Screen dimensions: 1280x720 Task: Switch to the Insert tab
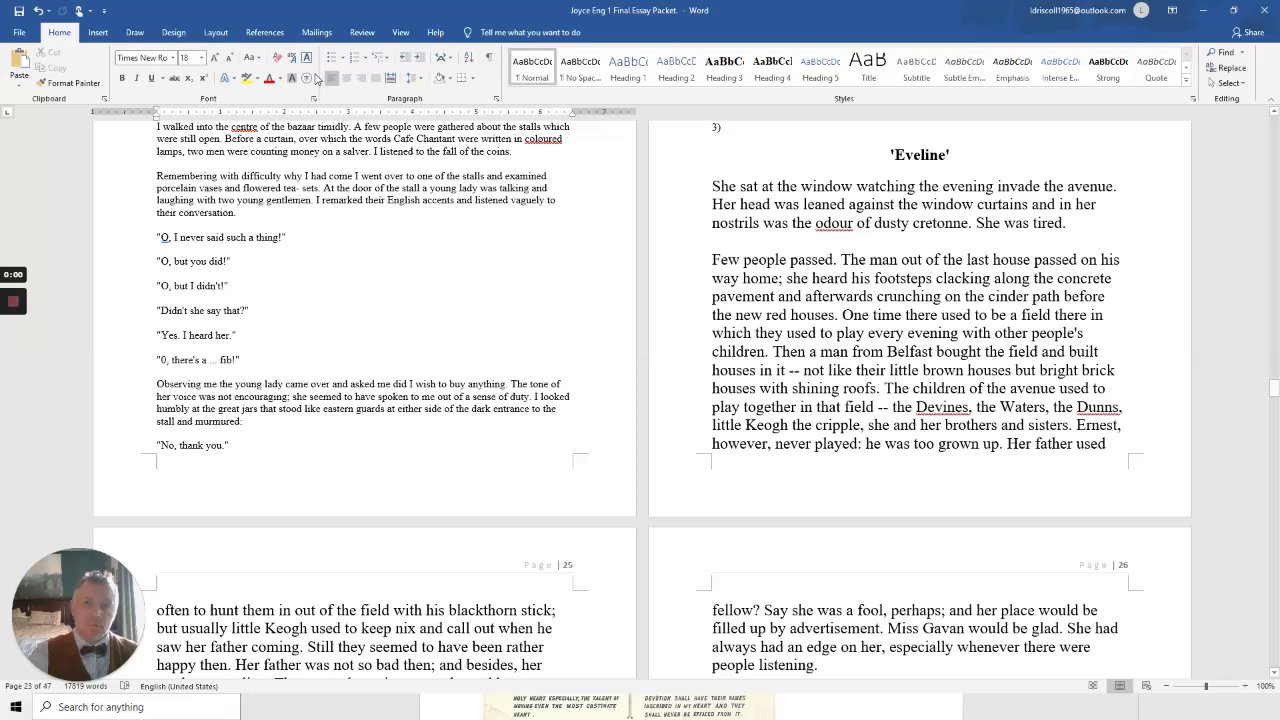point(98,32)
